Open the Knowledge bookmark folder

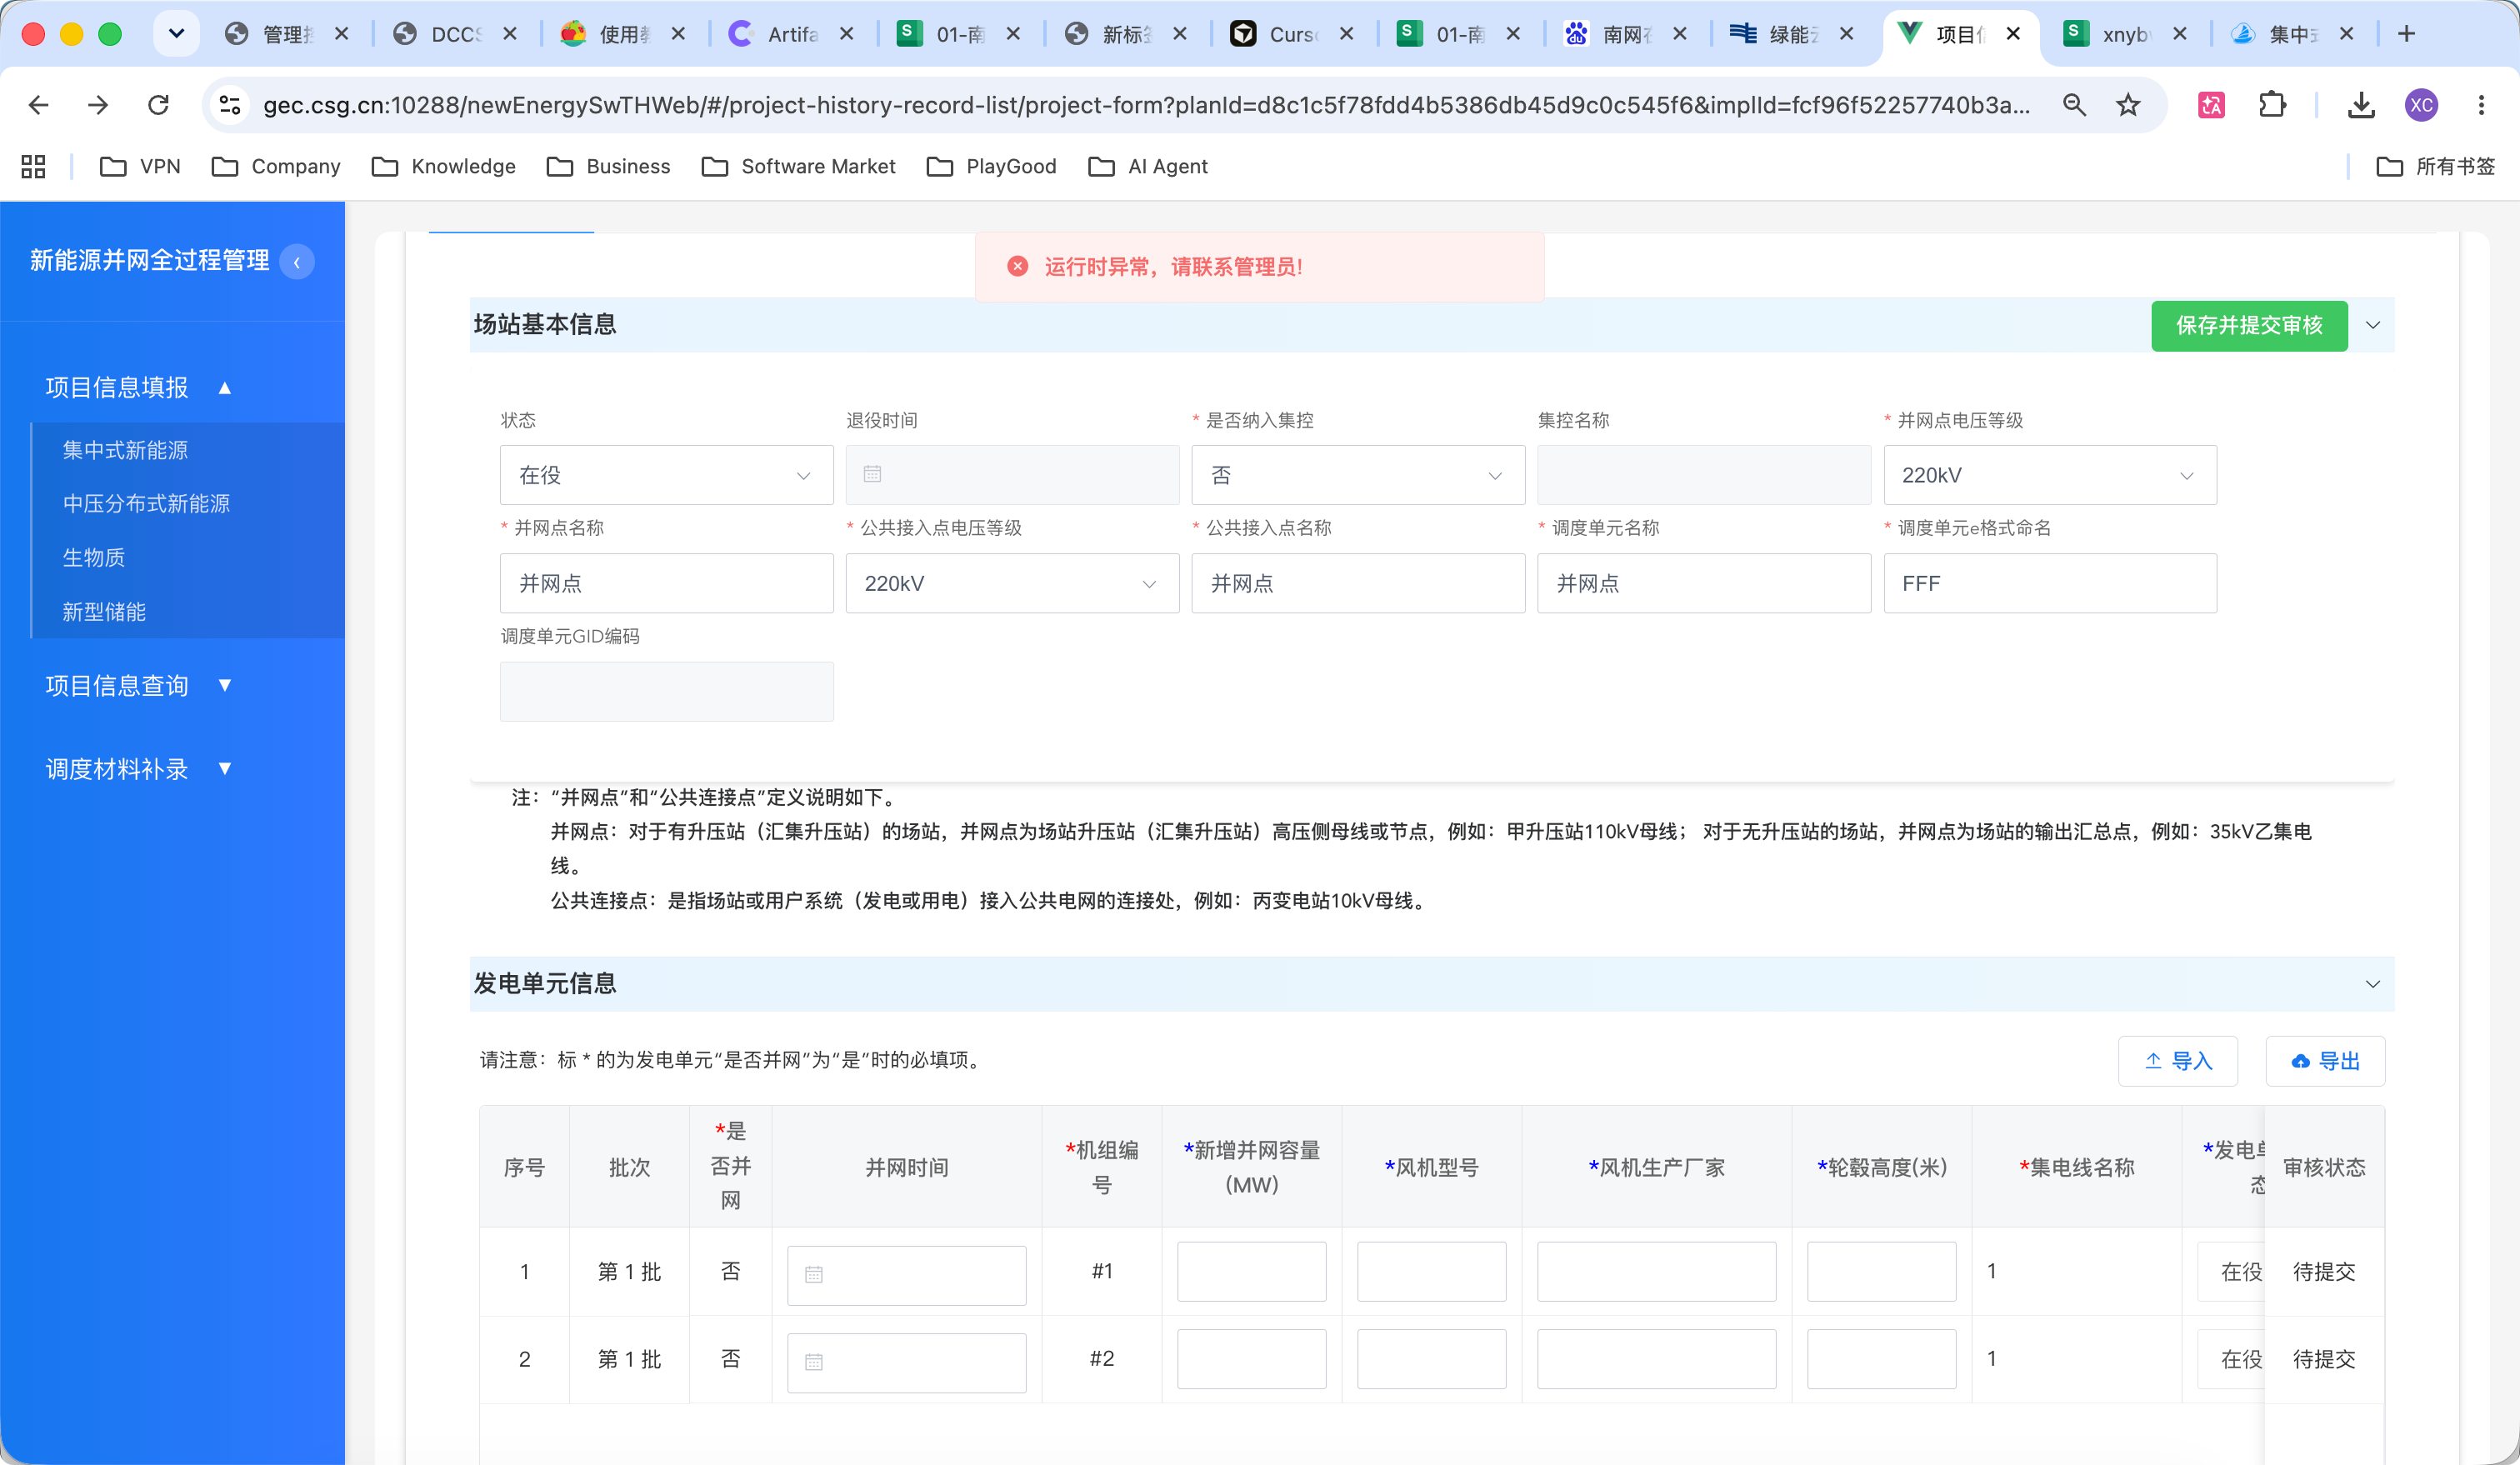coord(444,166)
